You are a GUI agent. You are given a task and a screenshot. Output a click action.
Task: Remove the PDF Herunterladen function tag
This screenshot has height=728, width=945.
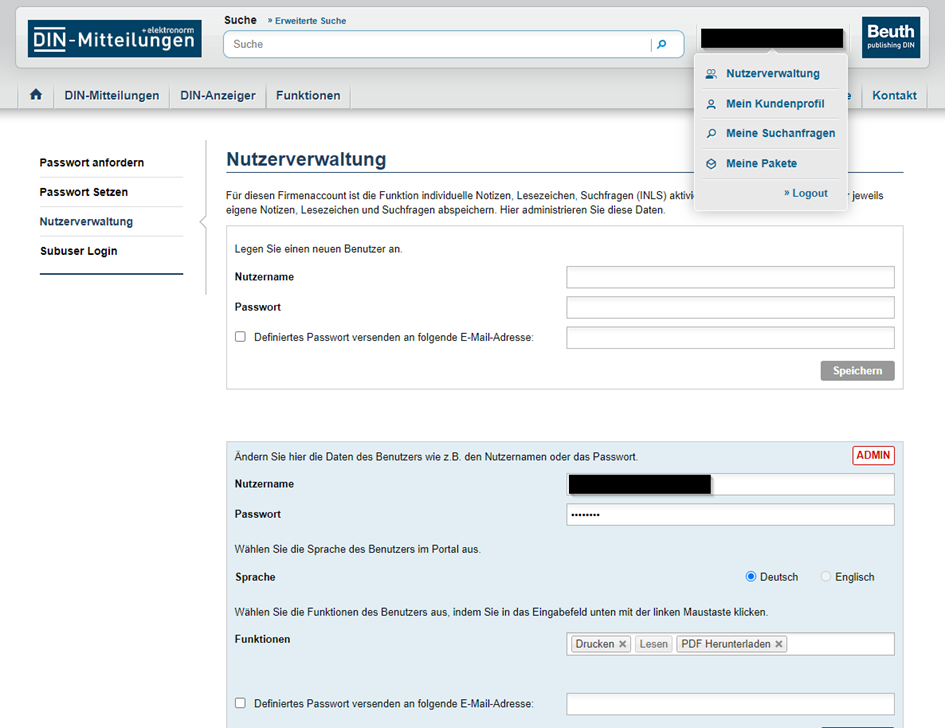(779, 644)
